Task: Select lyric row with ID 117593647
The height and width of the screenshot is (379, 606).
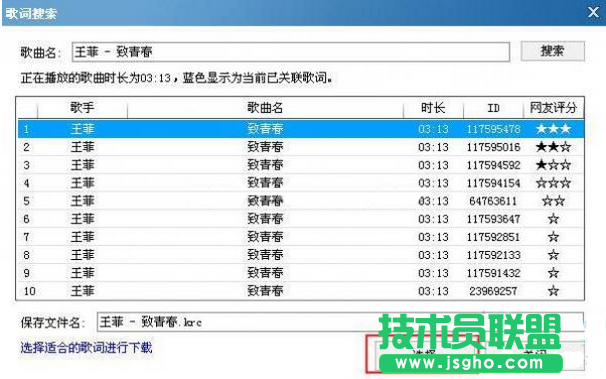Action: pyautogui.click(x=301, y=219)
